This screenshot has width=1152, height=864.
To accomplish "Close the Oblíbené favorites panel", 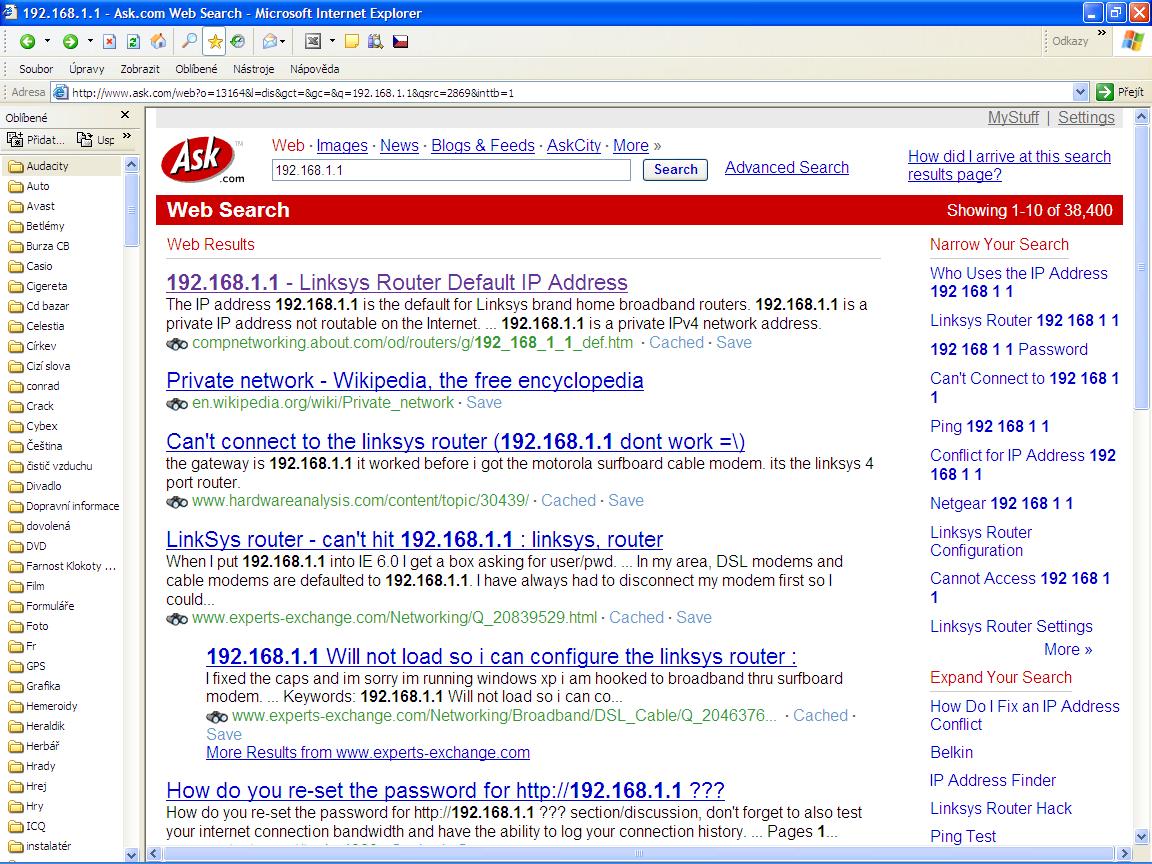I will 125,115.
